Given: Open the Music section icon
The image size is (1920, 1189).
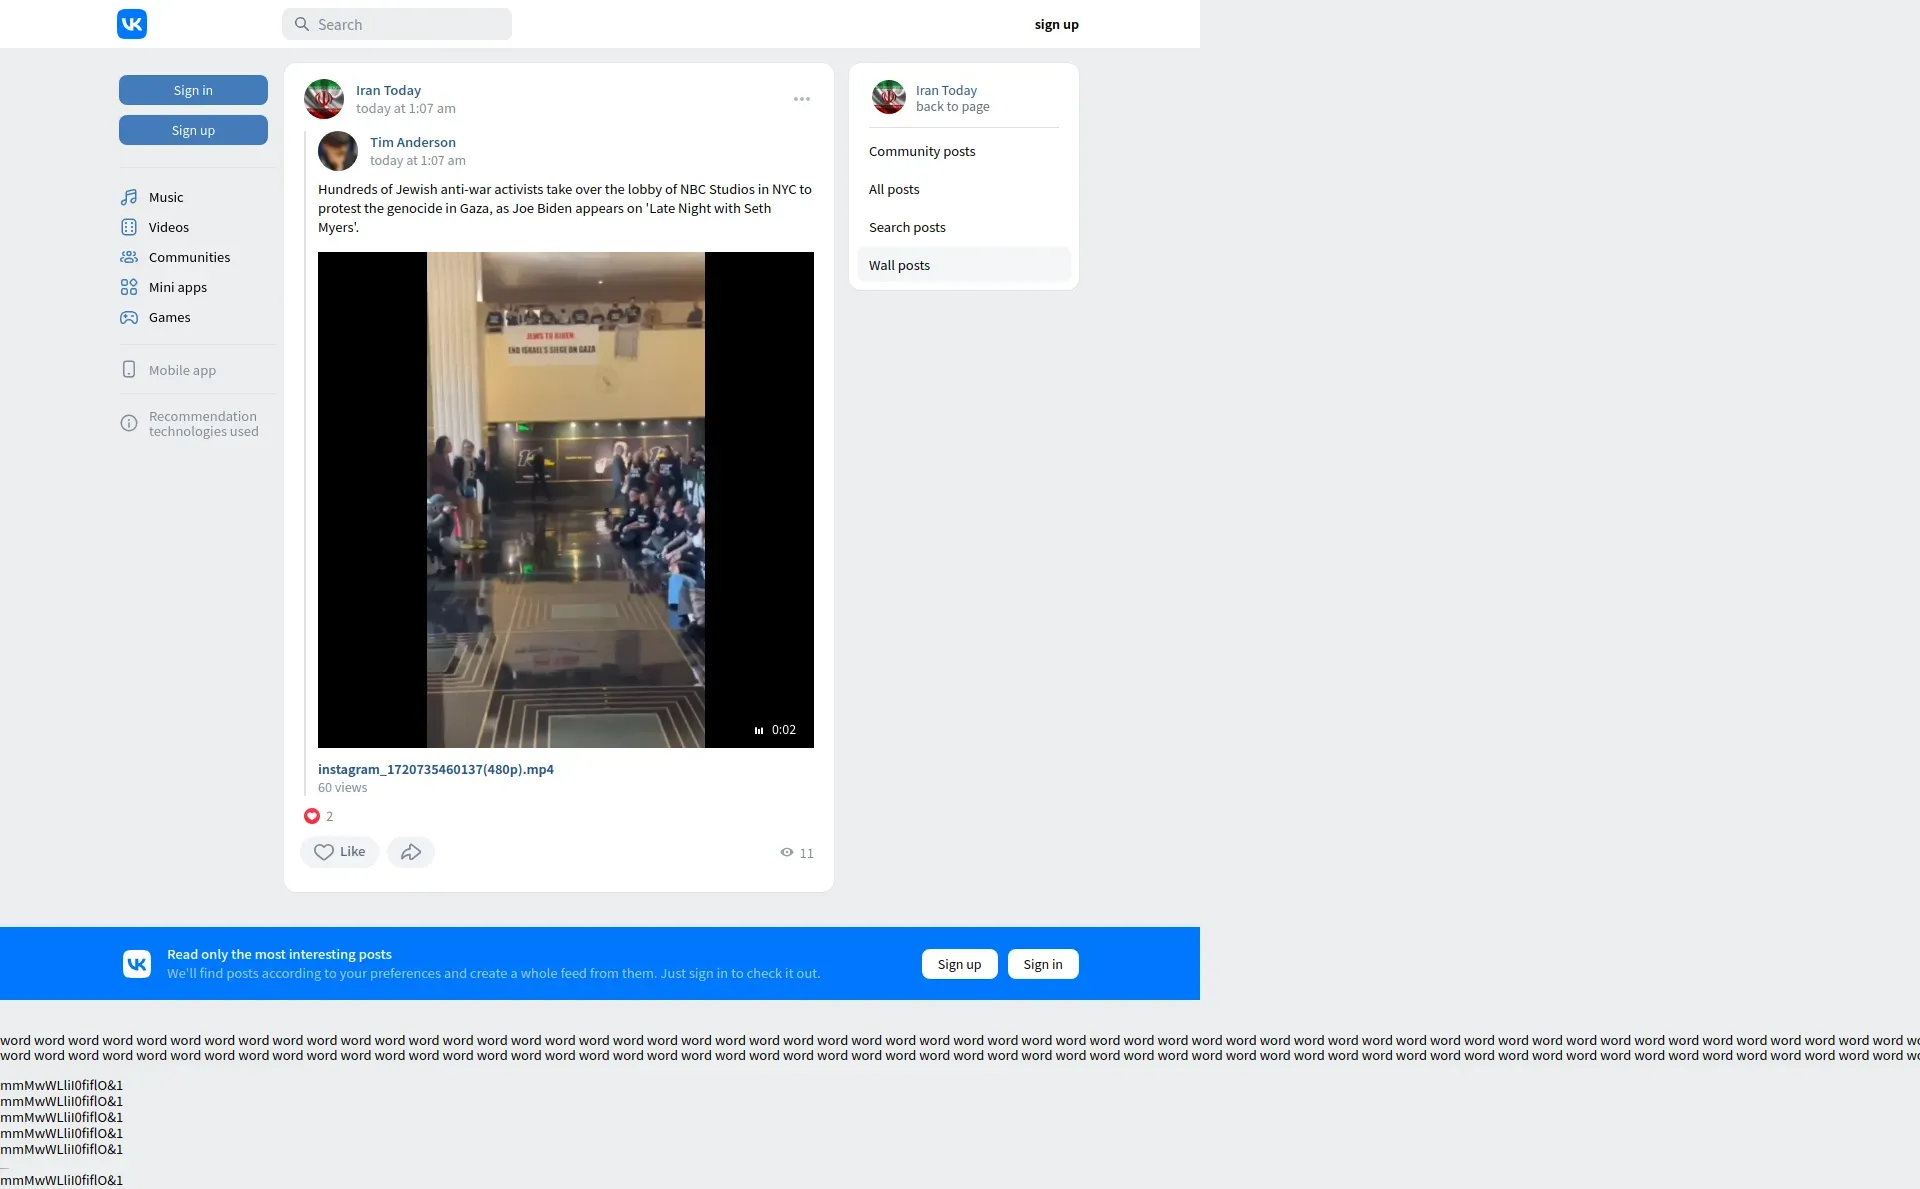Looking at the screenshot, I should pos(129,197).
